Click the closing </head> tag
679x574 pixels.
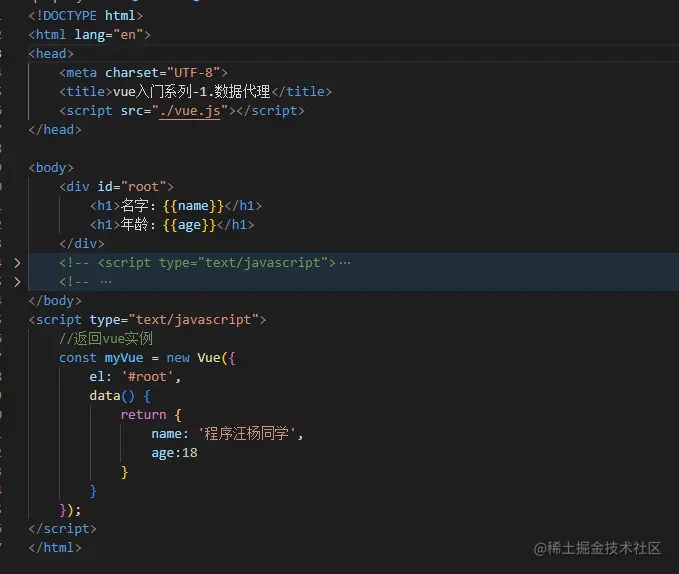click(55, 130)
